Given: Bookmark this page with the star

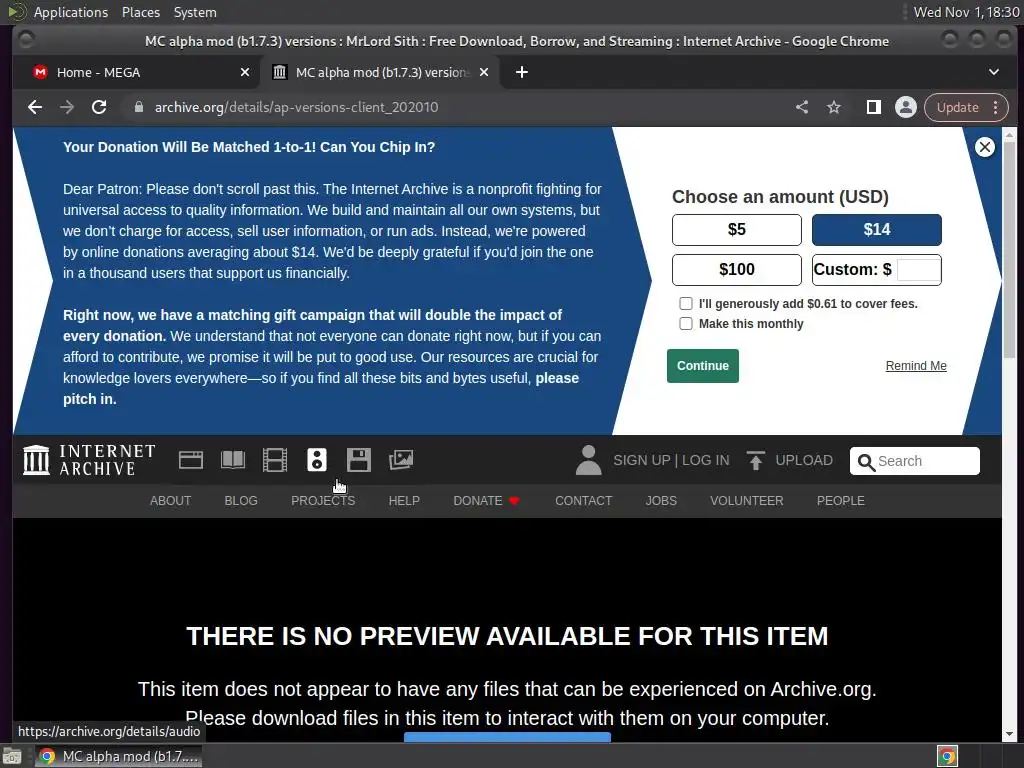Looking at the screenshot, I should (834, 107).
